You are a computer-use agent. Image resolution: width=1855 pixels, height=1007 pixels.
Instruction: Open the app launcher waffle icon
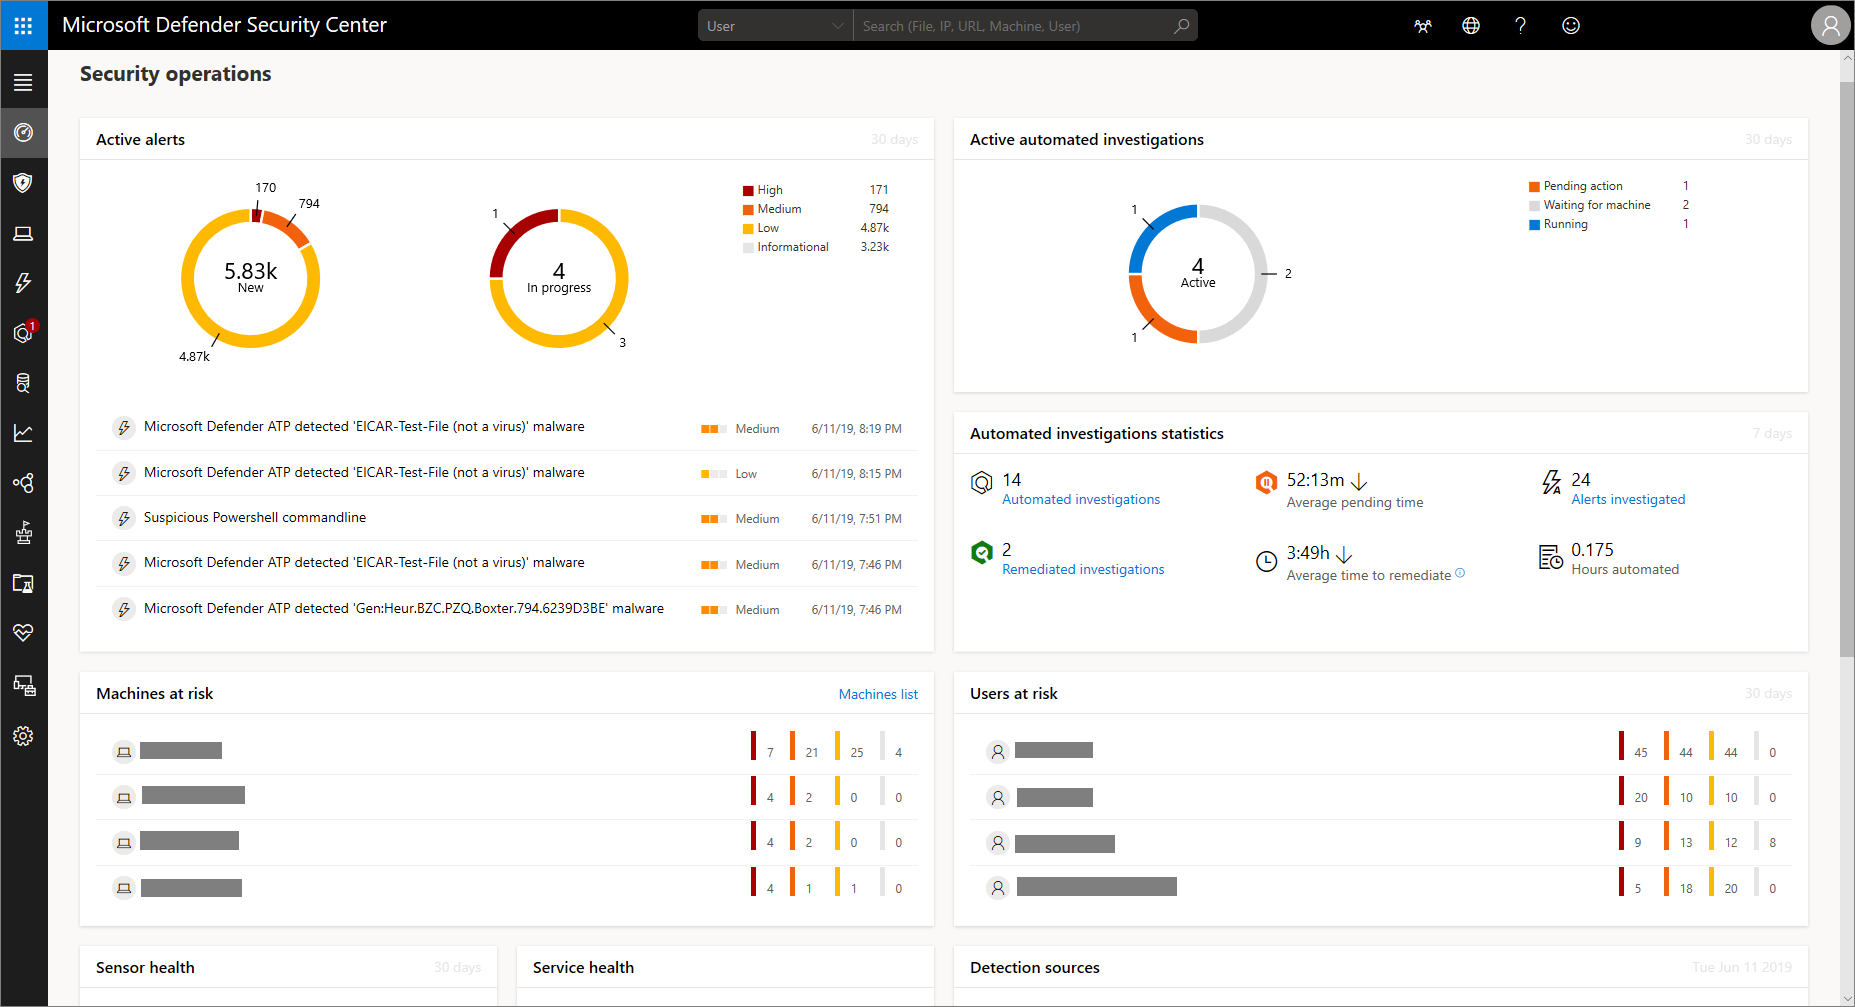point(23,25)
